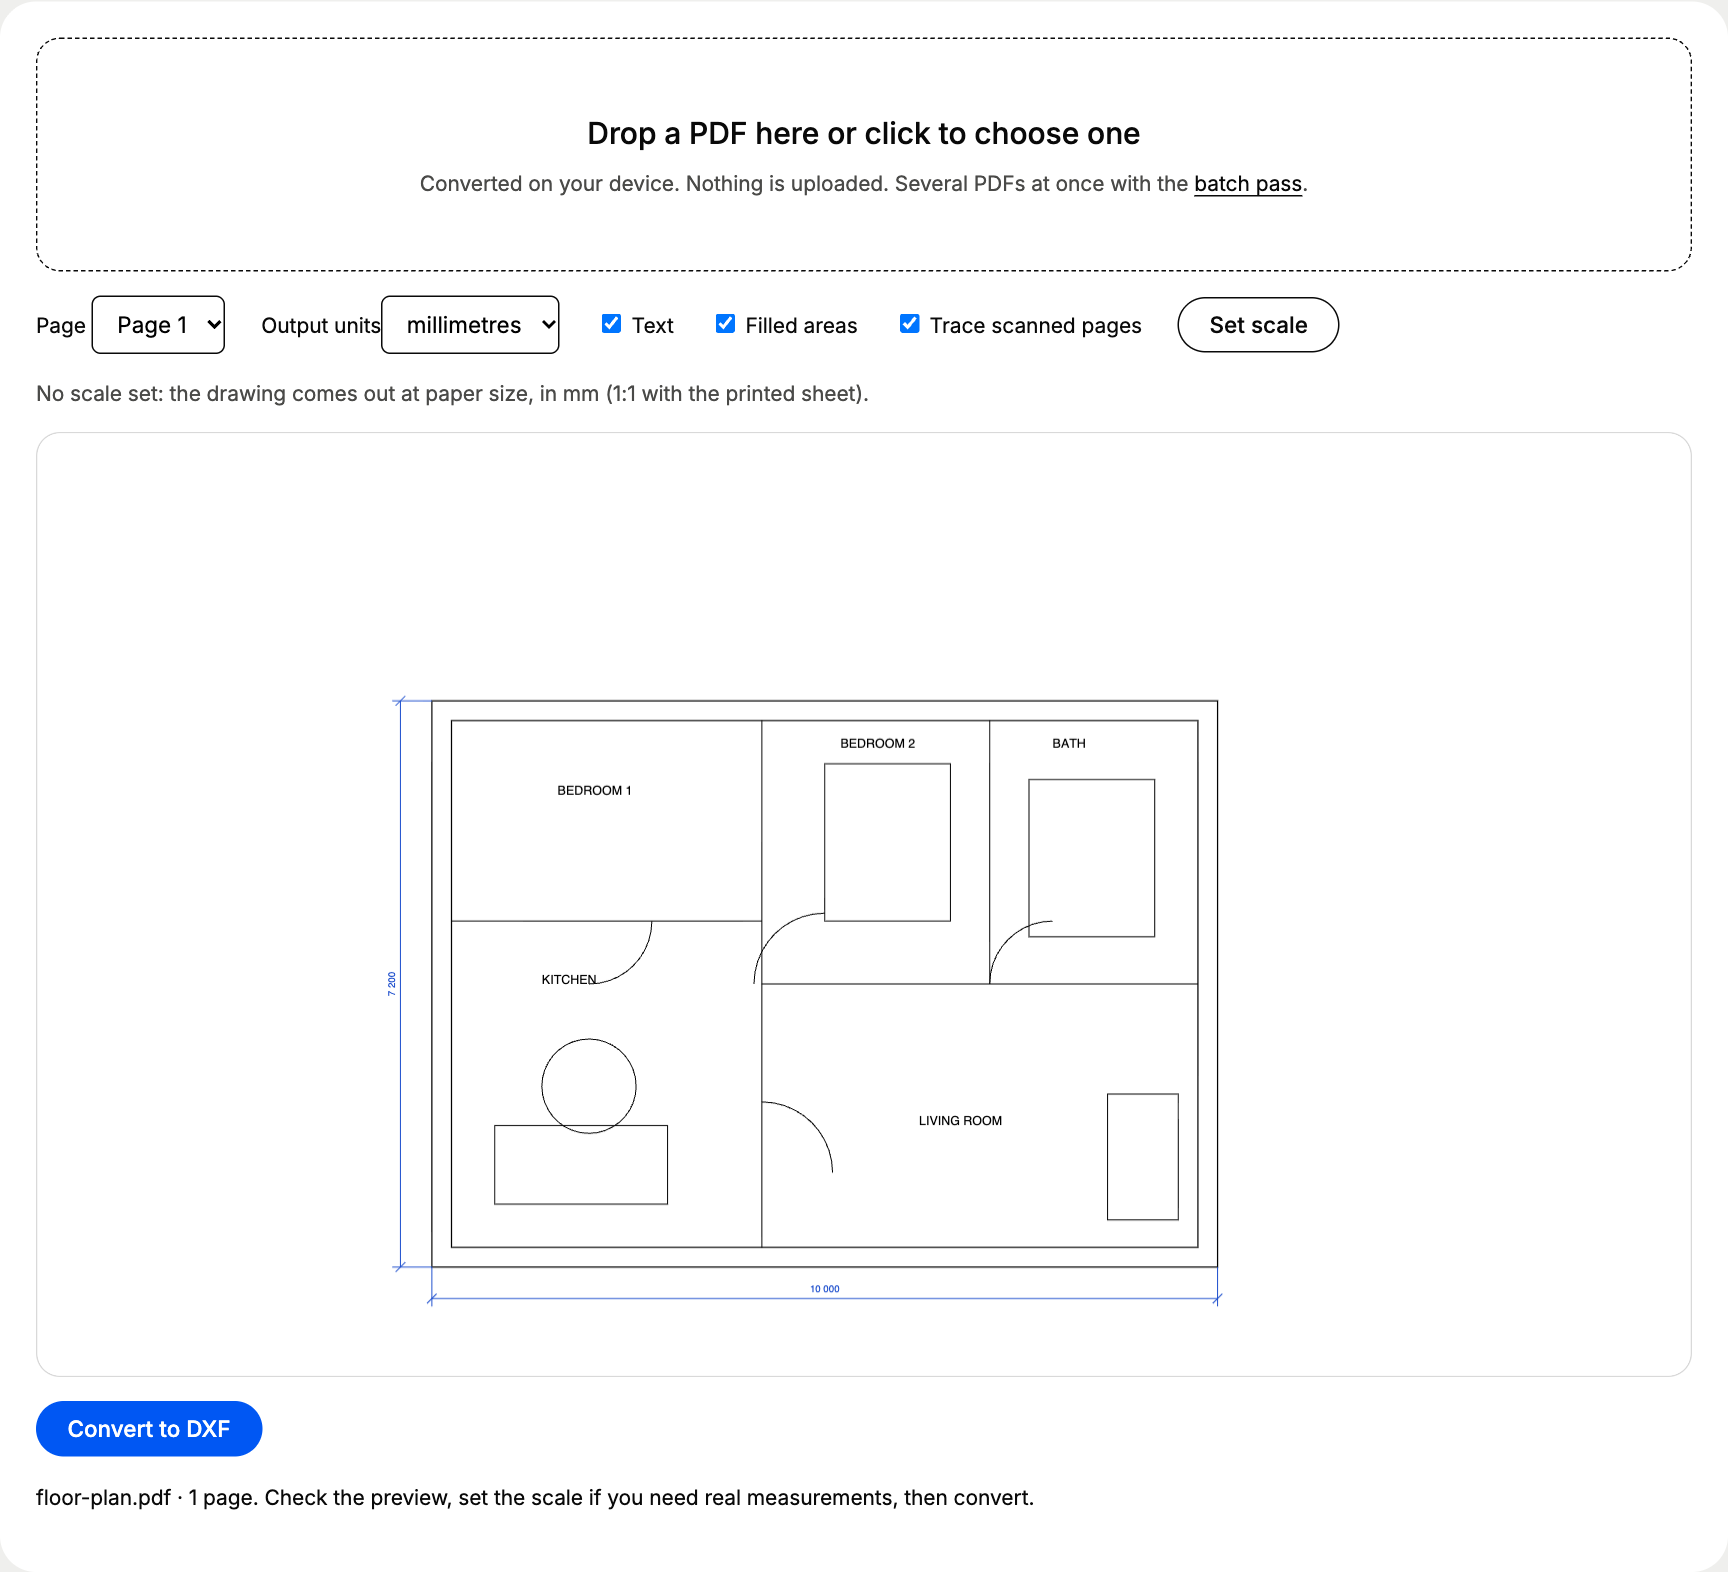Click the 7 200 vertical dimension text
This screenshot has width=1728, height=1572.
point(392,984)
